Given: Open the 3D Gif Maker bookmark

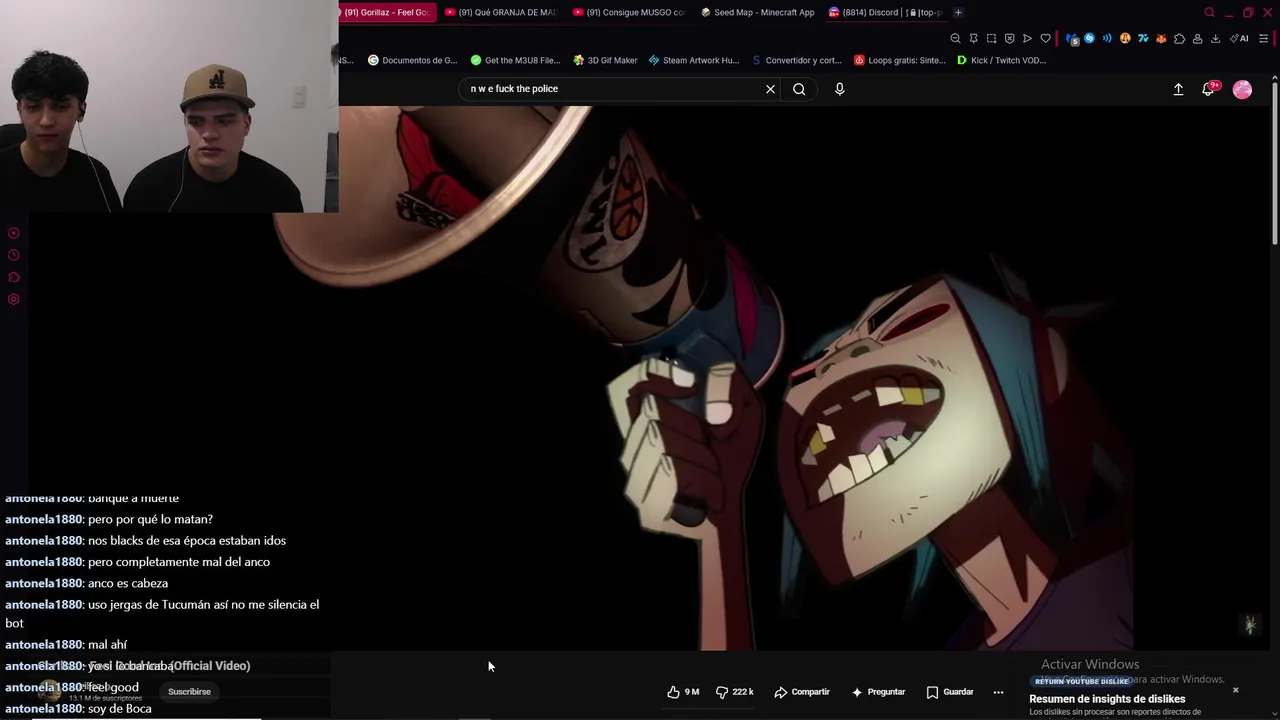Looking at the screenshot, I should coord(605,60).
